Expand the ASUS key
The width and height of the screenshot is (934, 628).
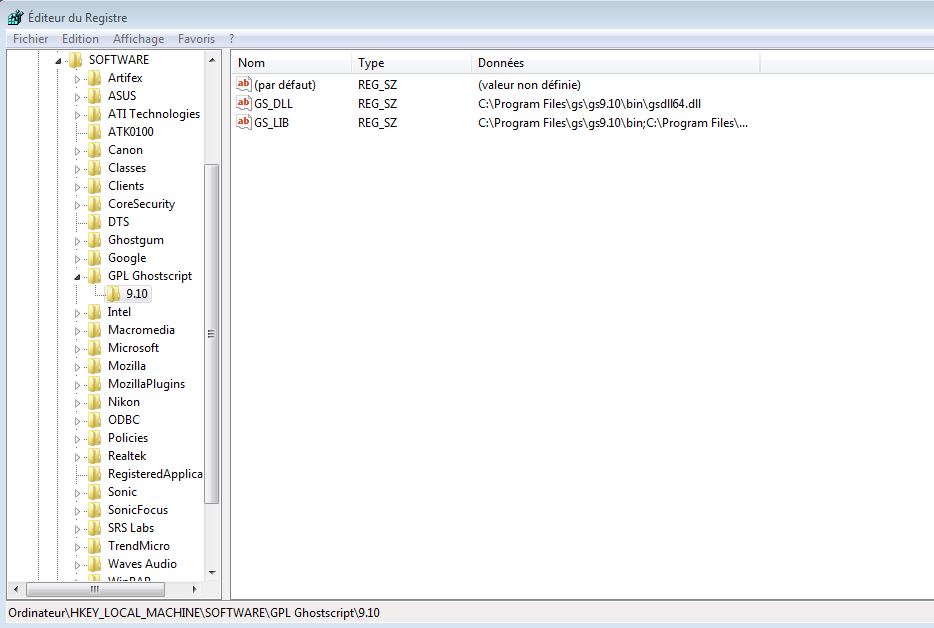click(77, 97)
